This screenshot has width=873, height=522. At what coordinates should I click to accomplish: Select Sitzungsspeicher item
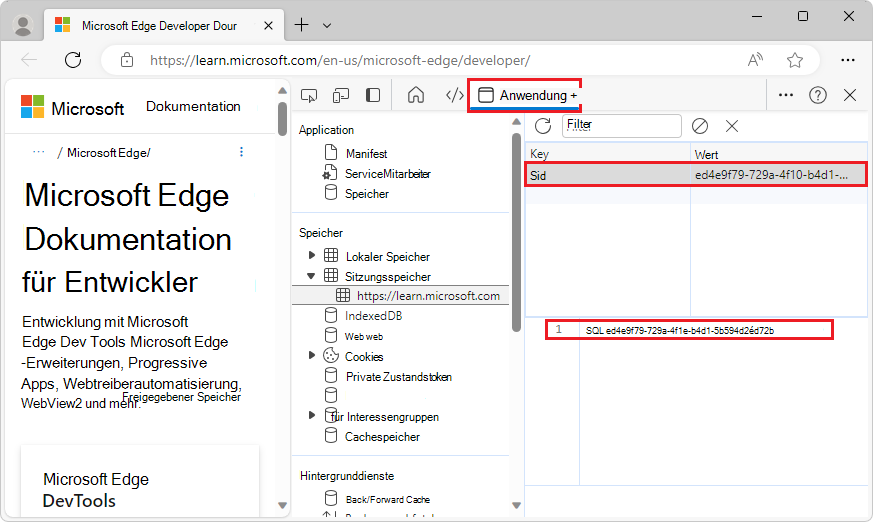coord(388,277)
